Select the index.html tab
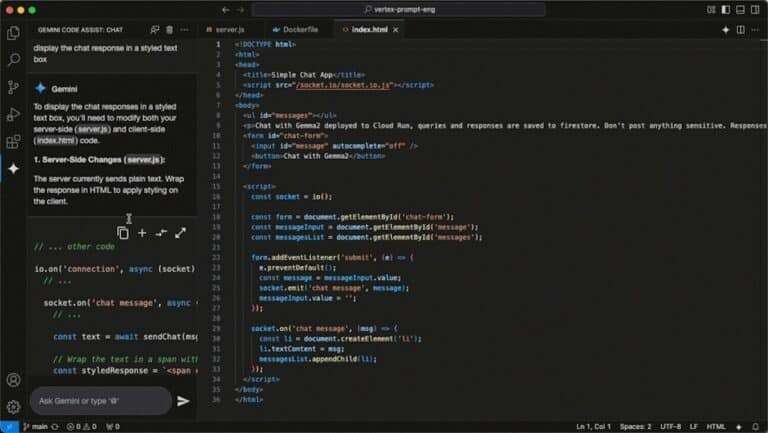The width and height of the screenshot is (768, 433). (370, 30)
